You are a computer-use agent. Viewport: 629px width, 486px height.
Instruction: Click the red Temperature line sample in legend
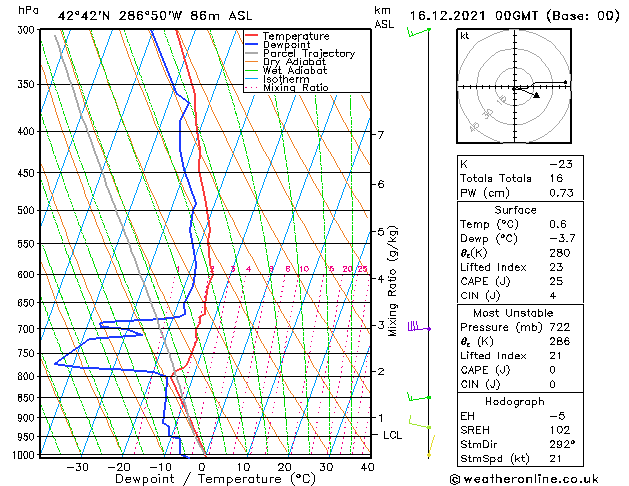[251, 36]
